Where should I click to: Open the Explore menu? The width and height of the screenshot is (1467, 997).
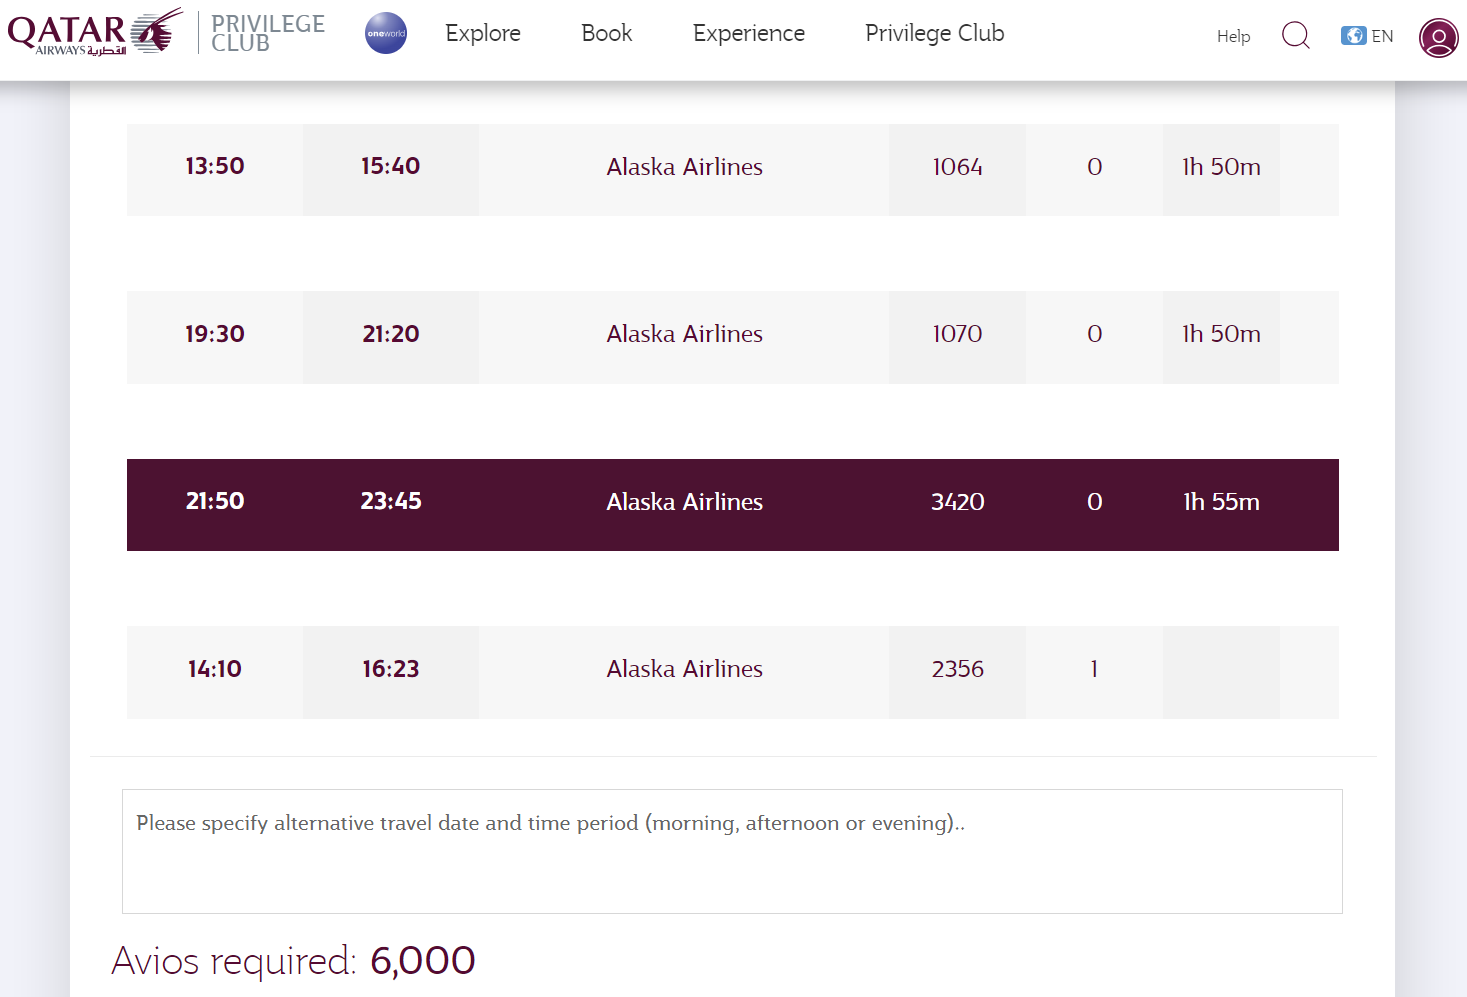pos(483,33)
